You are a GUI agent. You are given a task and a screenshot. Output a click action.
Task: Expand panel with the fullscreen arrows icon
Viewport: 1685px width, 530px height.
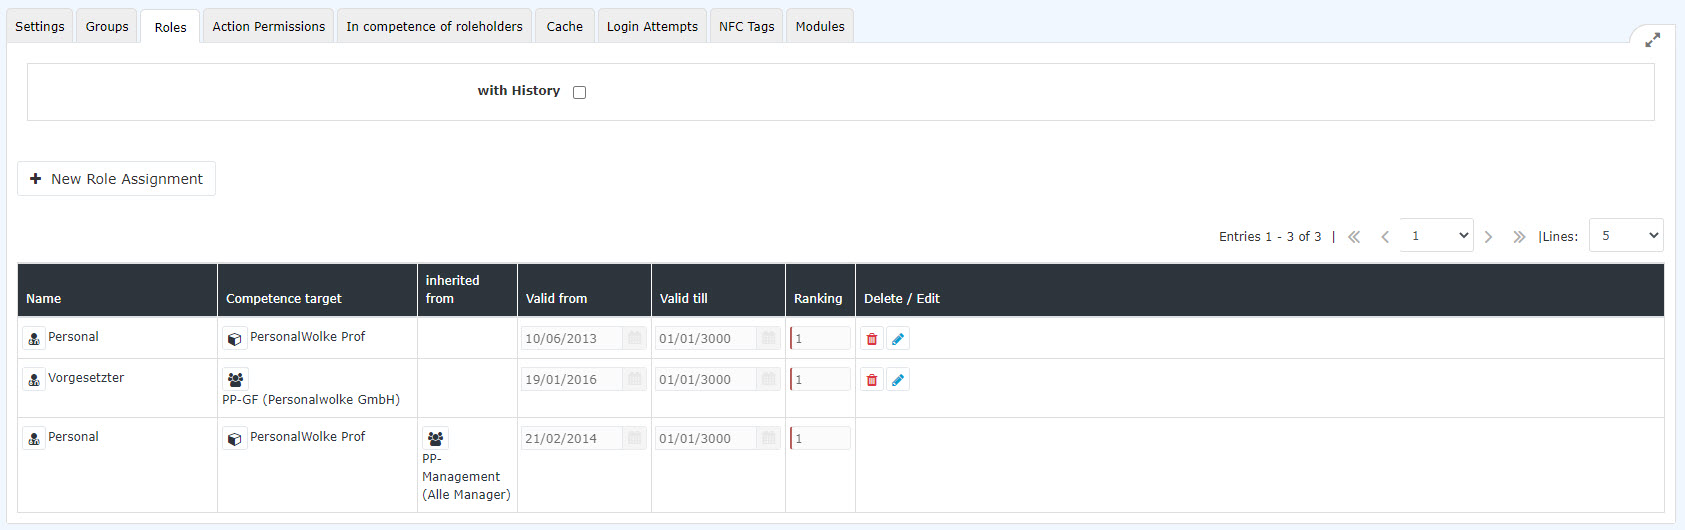1652,40
